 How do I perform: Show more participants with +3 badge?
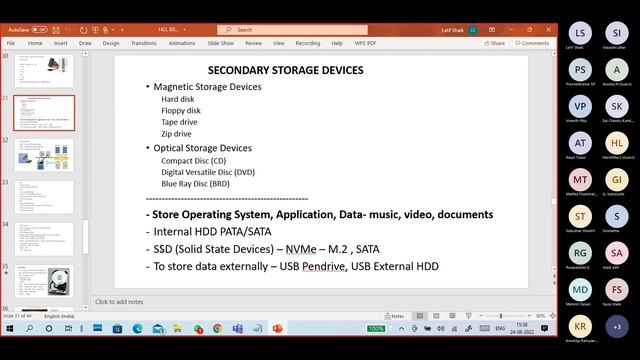617,327
